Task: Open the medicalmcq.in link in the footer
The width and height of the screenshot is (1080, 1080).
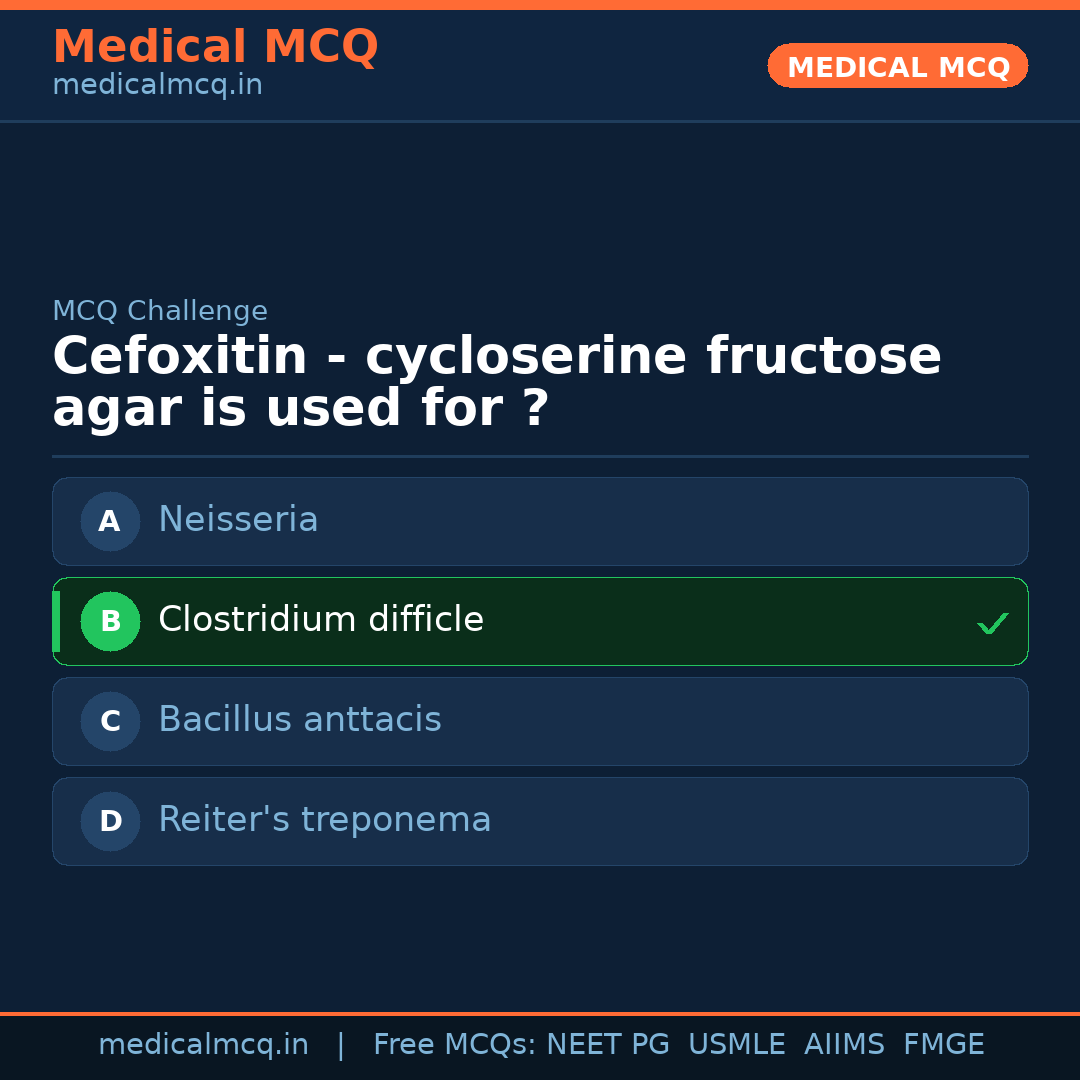Action: coord(203,1045)
